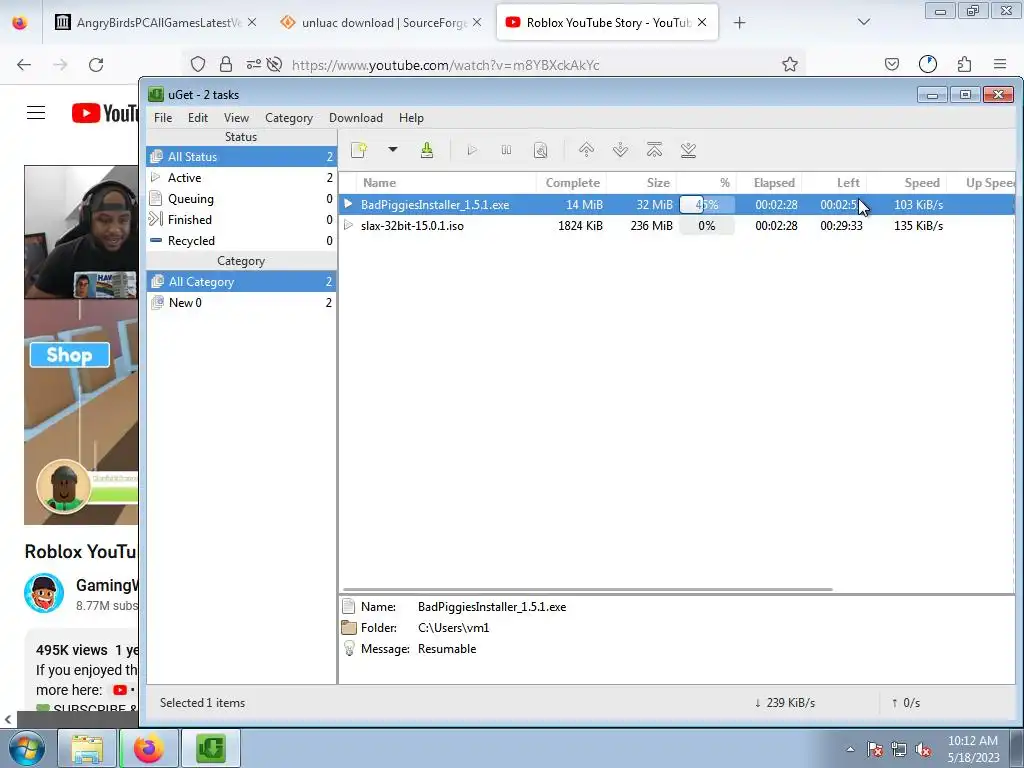Select the New 0 category
1024x768 pixels.
coord(242,302)
